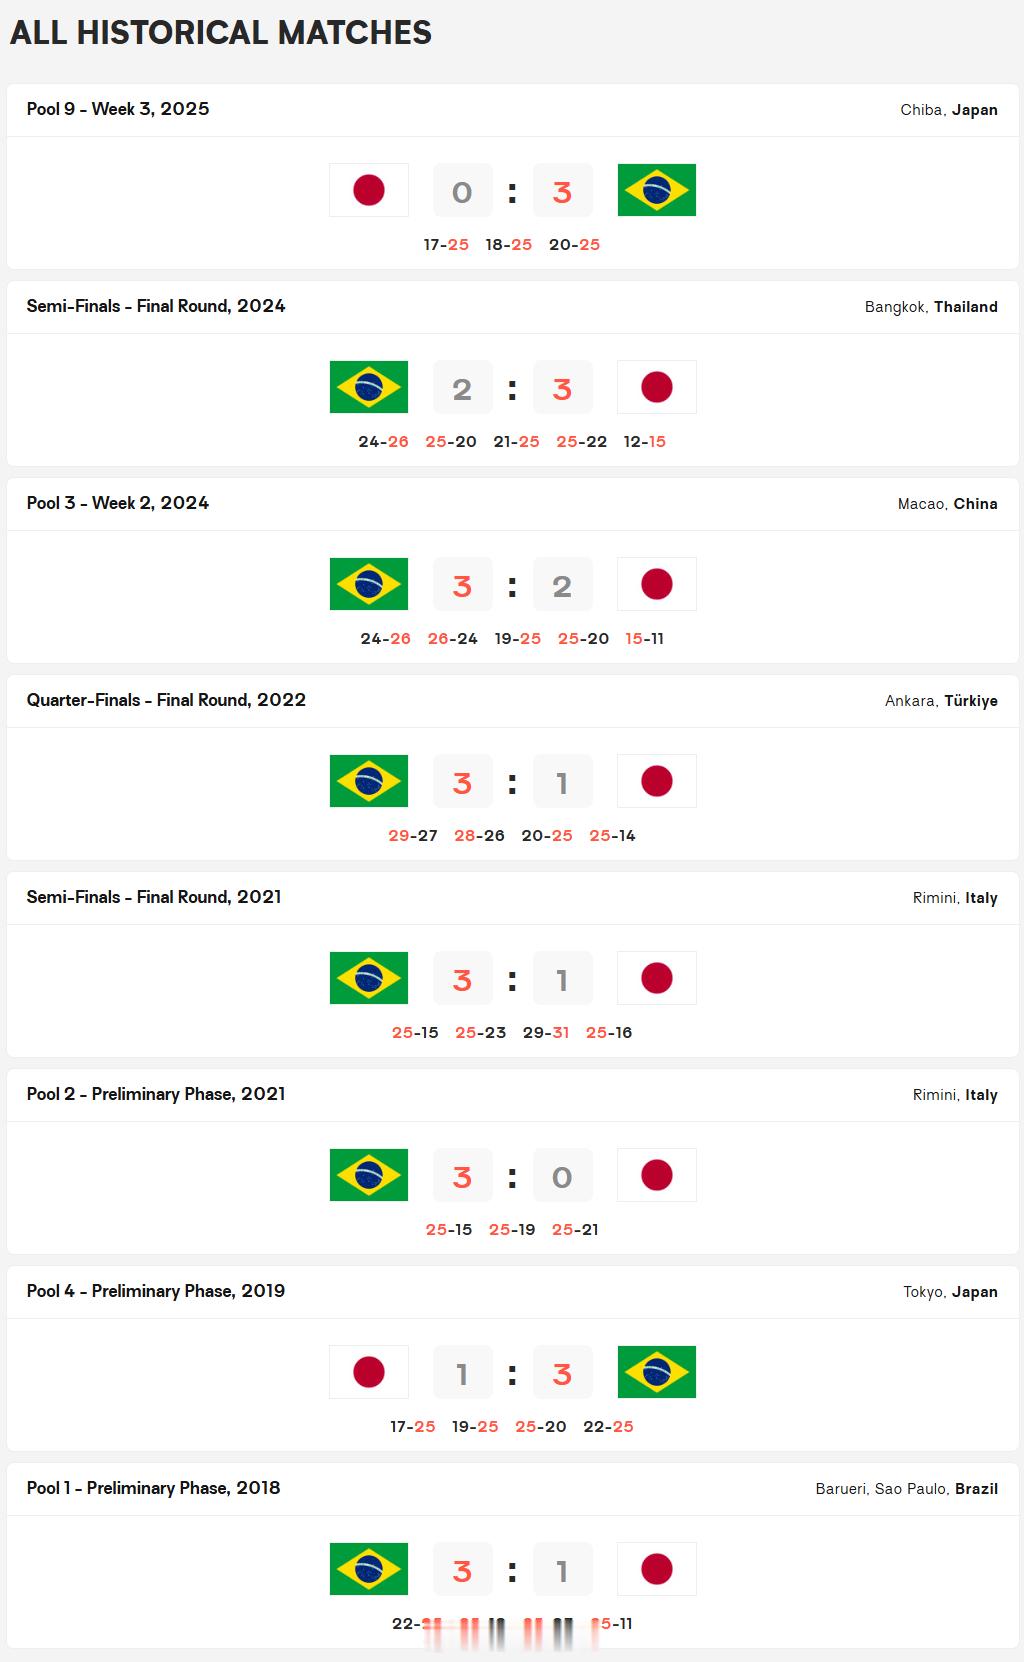The image size is (1024, 1662).
Task: Click Japan flag in Pool 2 2021 match
Action: tap(657, 1175)
